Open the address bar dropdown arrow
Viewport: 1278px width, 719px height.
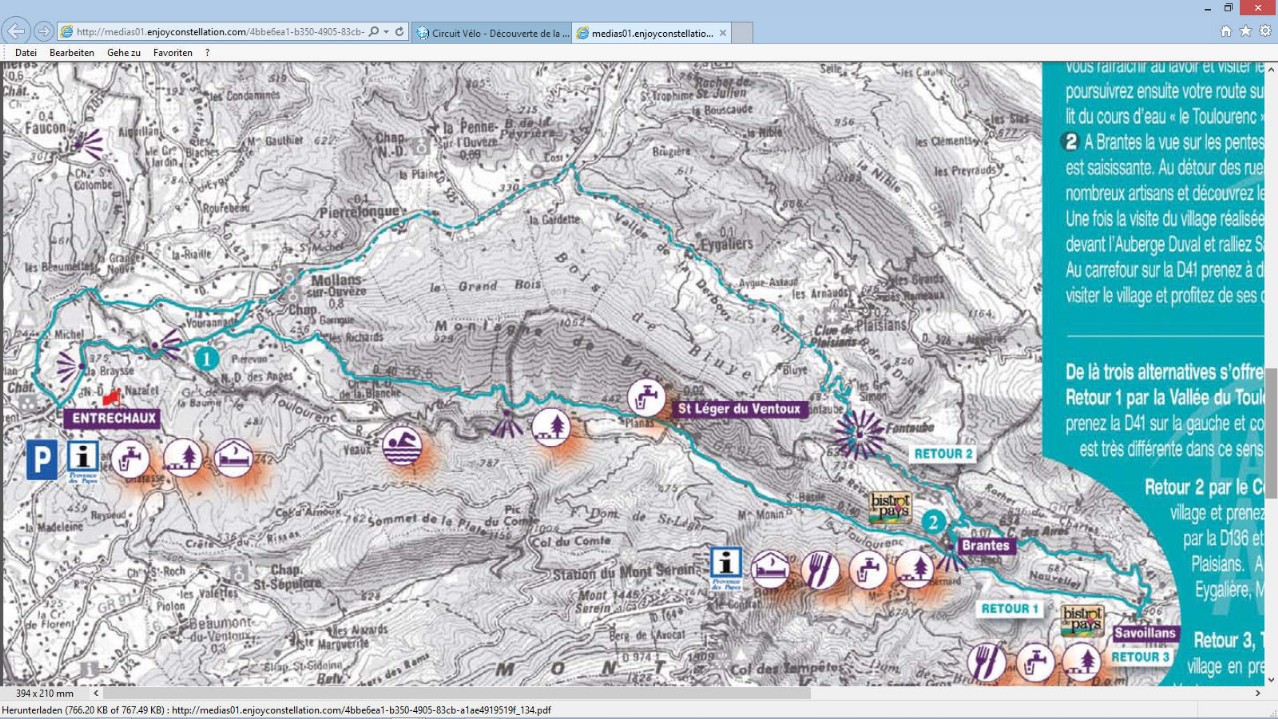(386, 32)
